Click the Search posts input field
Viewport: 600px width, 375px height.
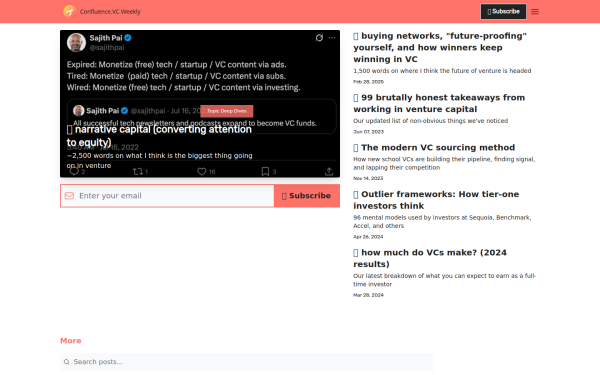[x=246, y=362]
